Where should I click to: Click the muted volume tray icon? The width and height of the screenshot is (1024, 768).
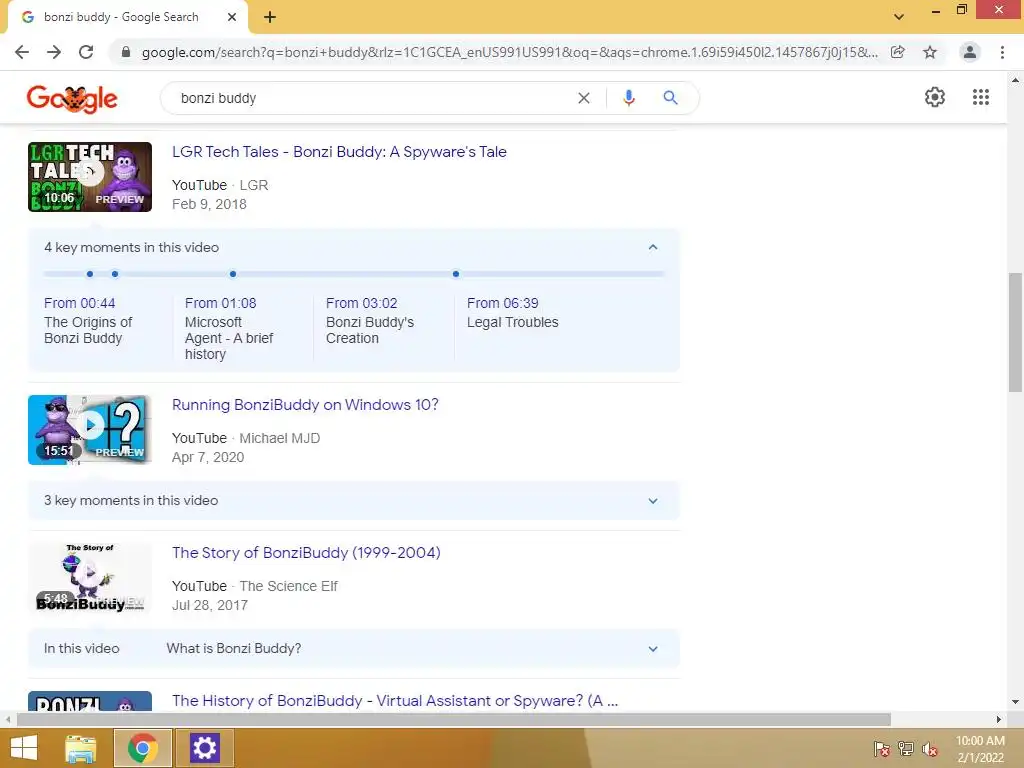pos(930,749)
